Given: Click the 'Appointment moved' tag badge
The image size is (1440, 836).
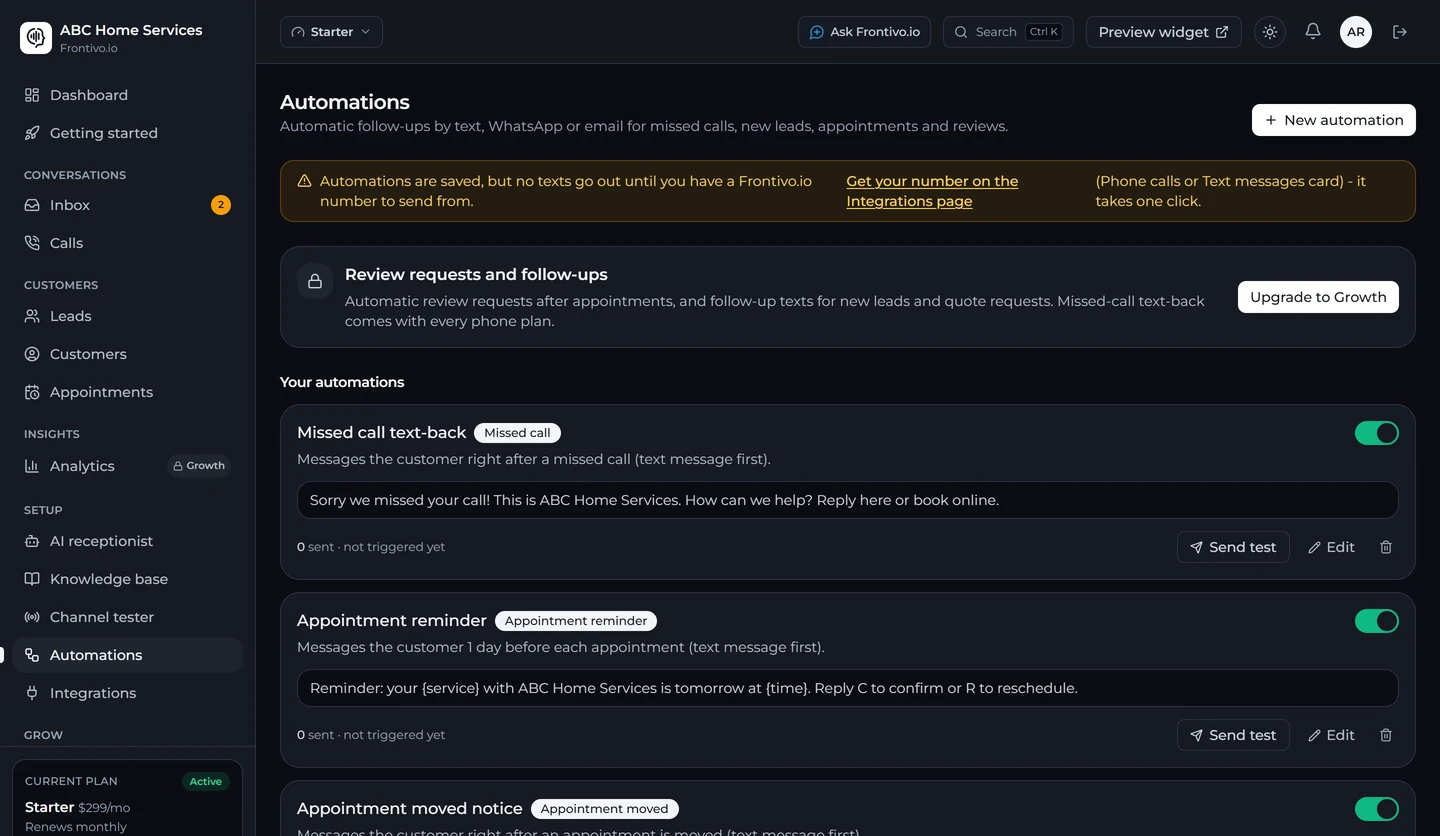Looking at the screenshot, I should [x=605, y=809].
